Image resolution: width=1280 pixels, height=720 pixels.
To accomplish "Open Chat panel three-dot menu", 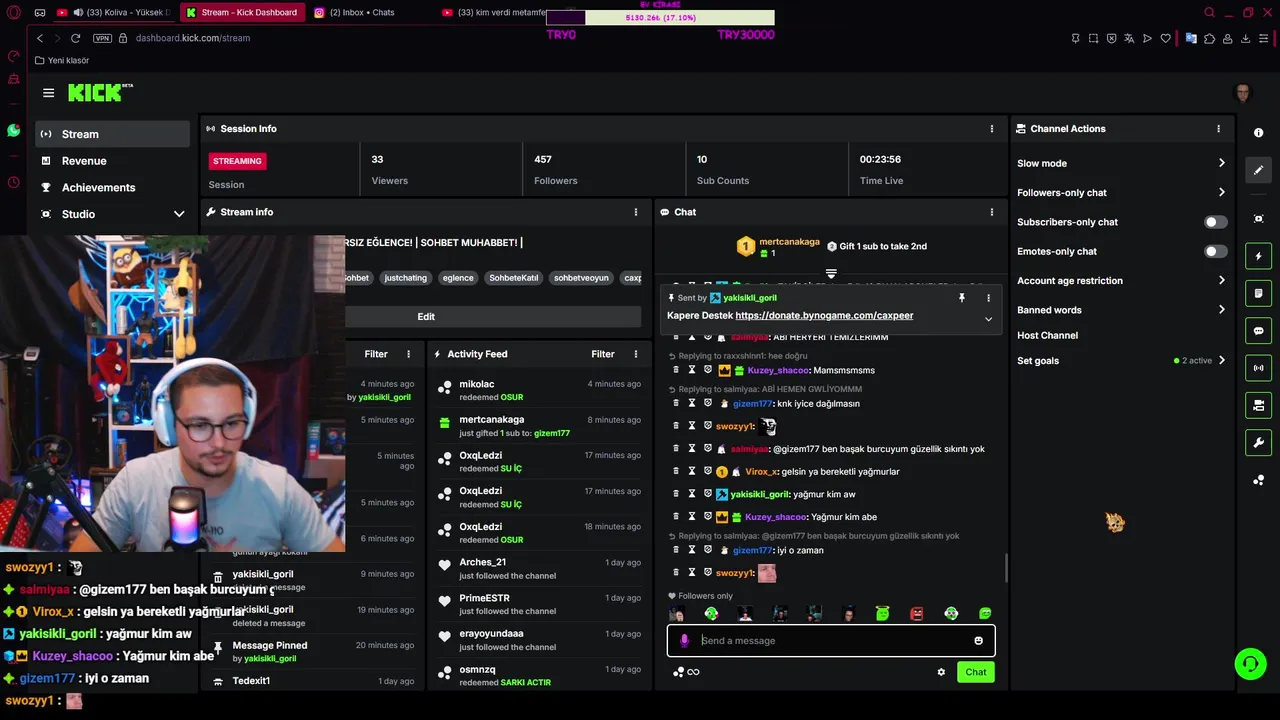I will 991,212.
